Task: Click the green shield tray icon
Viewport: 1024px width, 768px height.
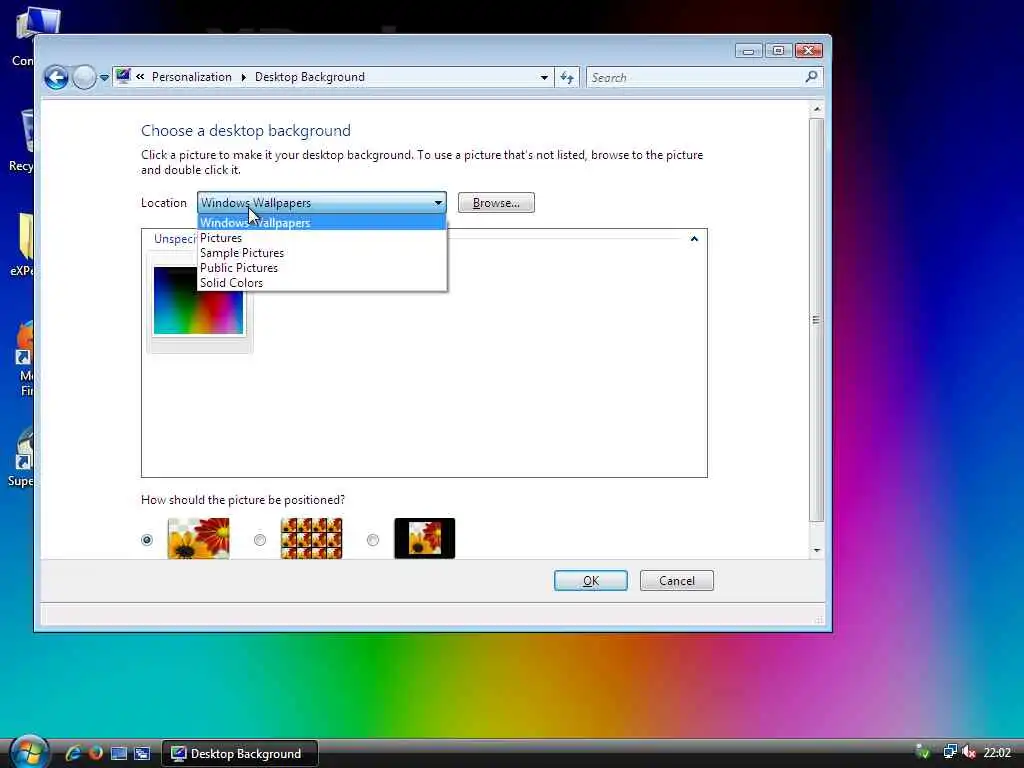Action: coord(923,752)
